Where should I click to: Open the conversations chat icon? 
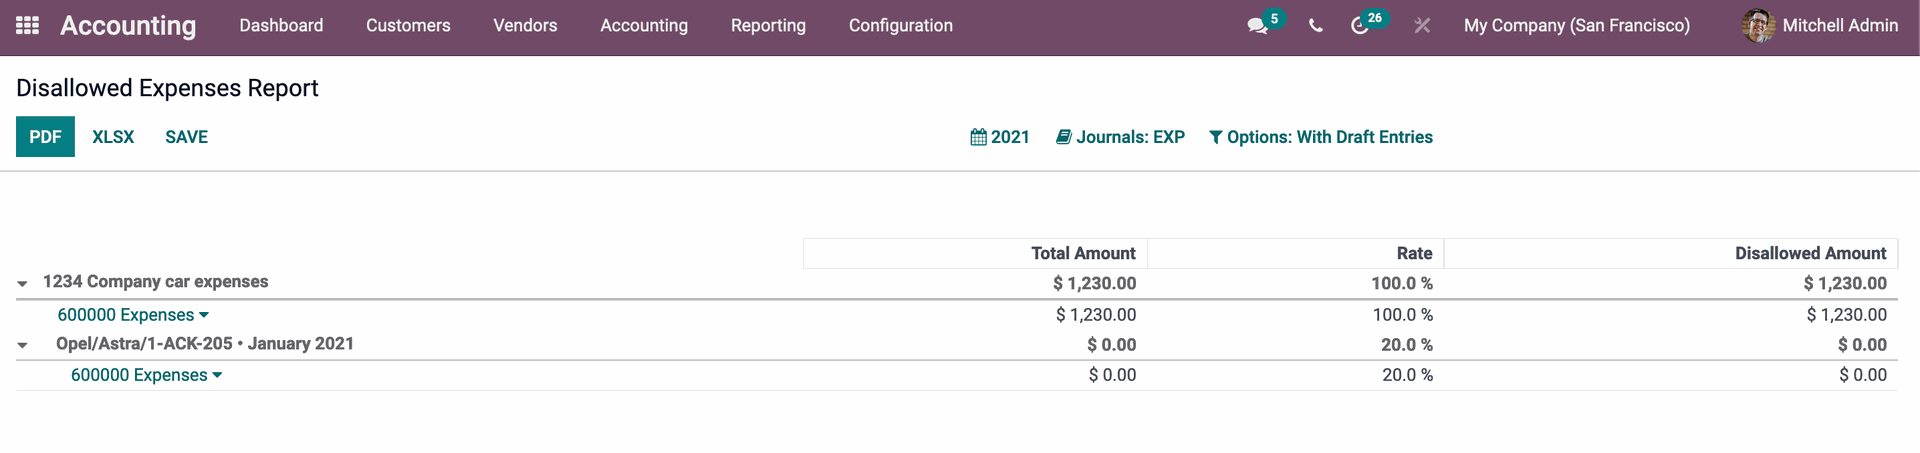(x=1258, y=26)
